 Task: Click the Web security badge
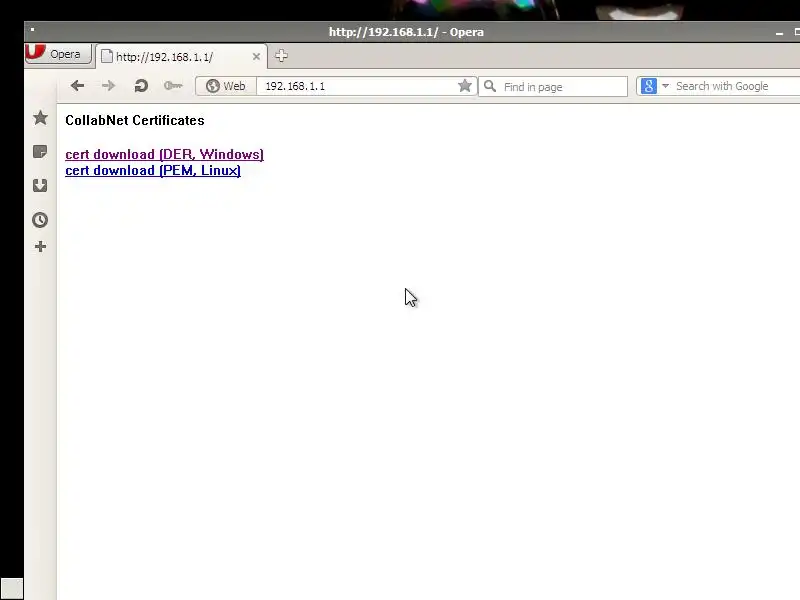tap(226, 86)
